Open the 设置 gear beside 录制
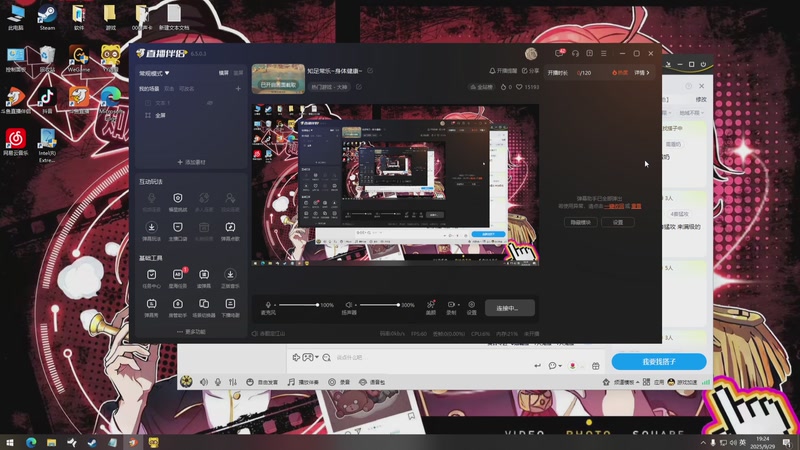Viewport: 800px width, 450px height. [471, 307]
